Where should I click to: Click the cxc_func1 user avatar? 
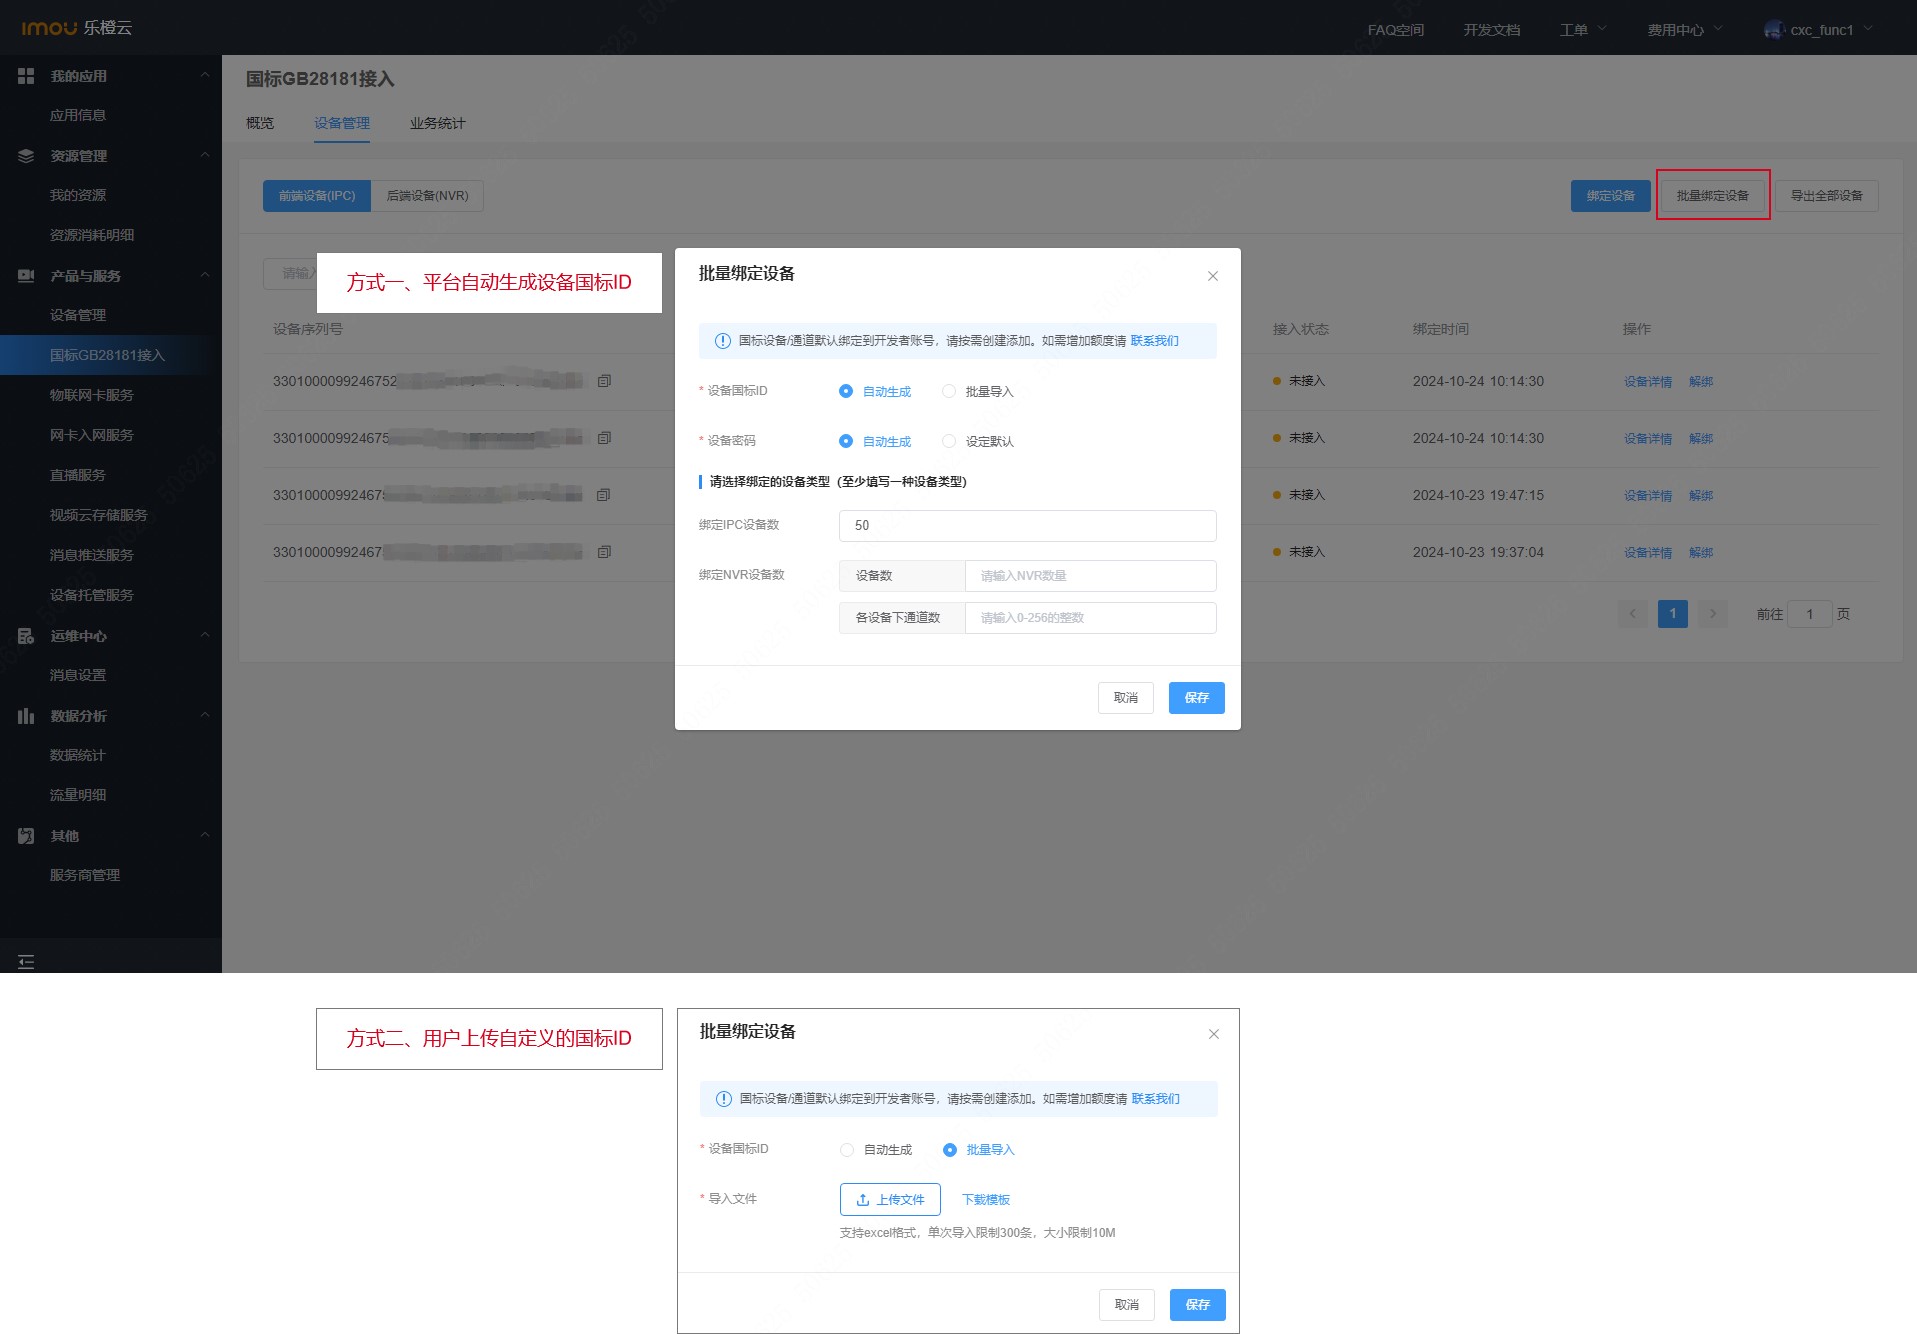tap(1774, 30)
